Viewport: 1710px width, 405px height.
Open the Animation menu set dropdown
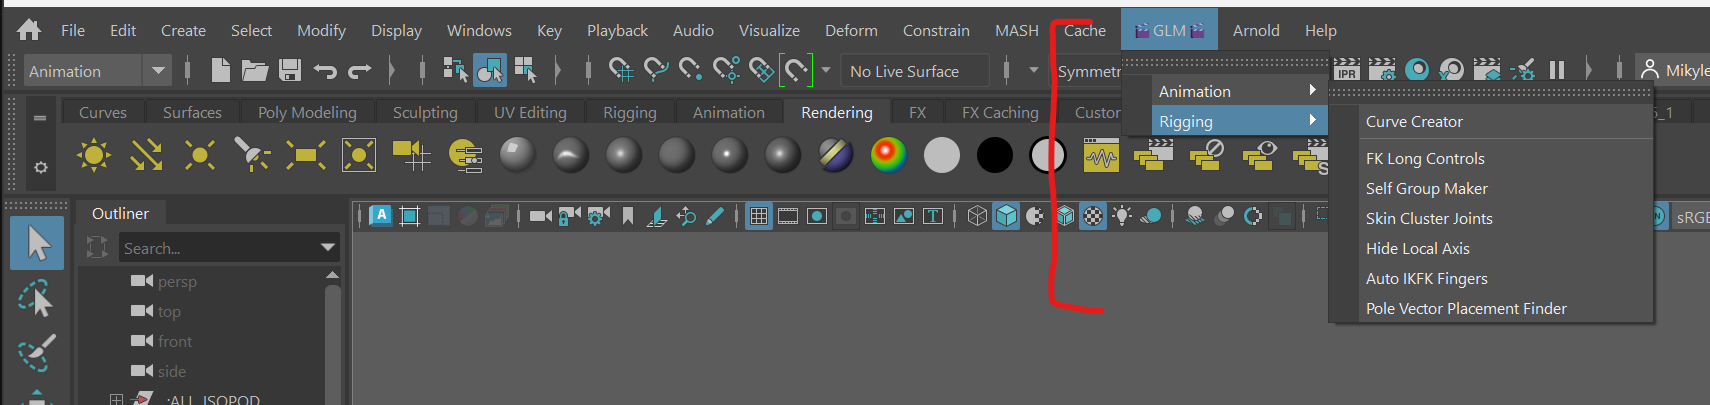click(158, 71)
